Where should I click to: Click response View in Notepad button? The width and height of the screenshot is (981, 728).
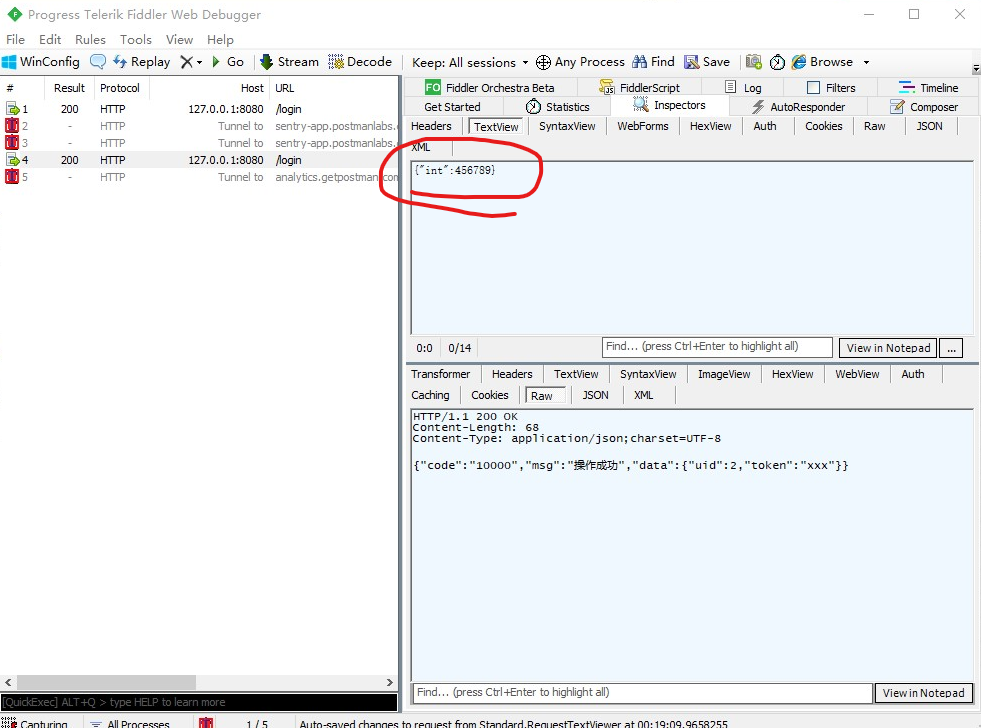[x=923, y=693]
